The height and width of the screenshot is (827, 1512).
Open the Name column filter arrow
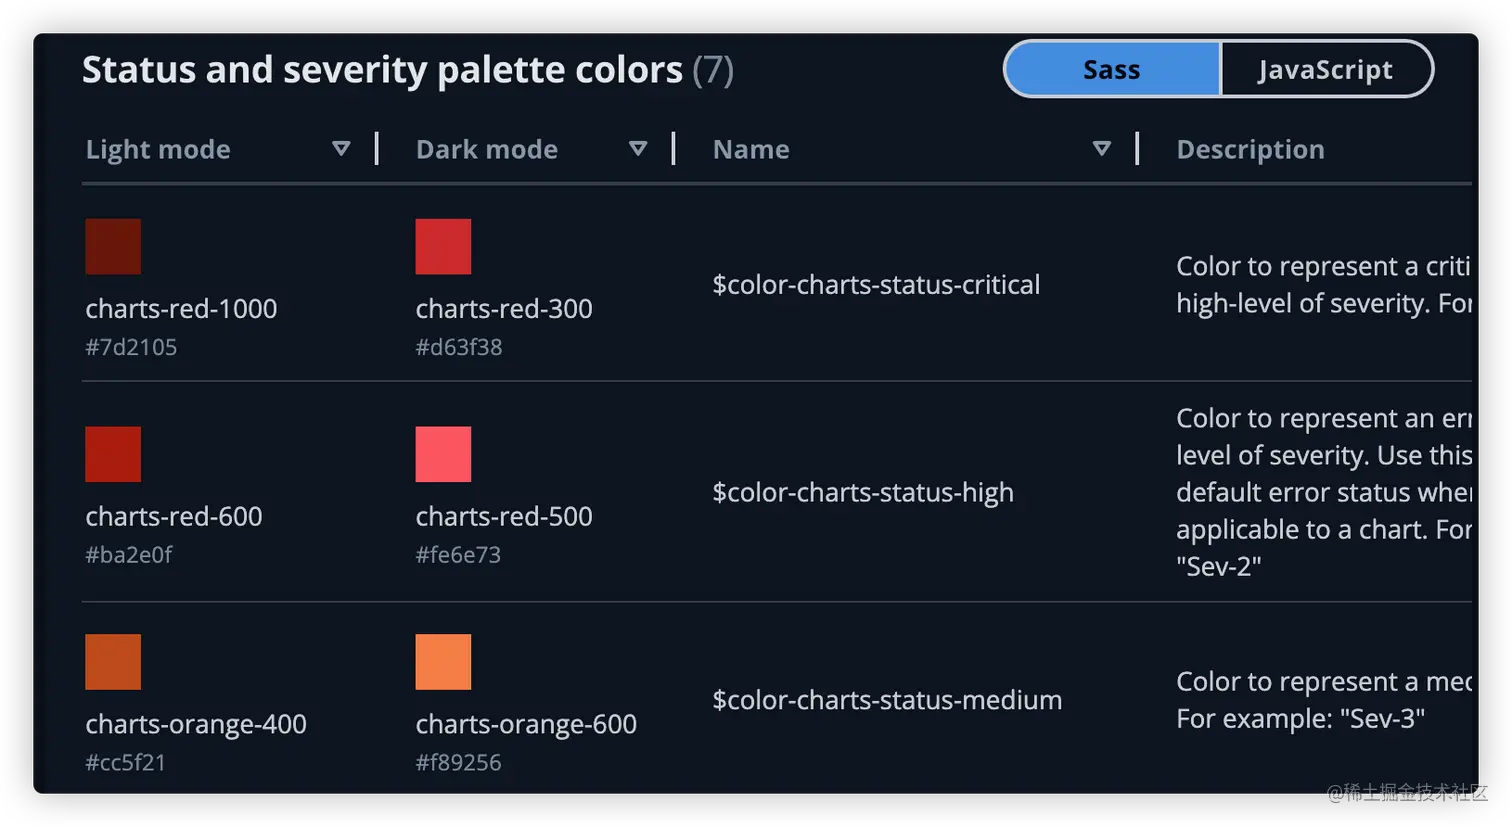click(x=1102, y=149)
